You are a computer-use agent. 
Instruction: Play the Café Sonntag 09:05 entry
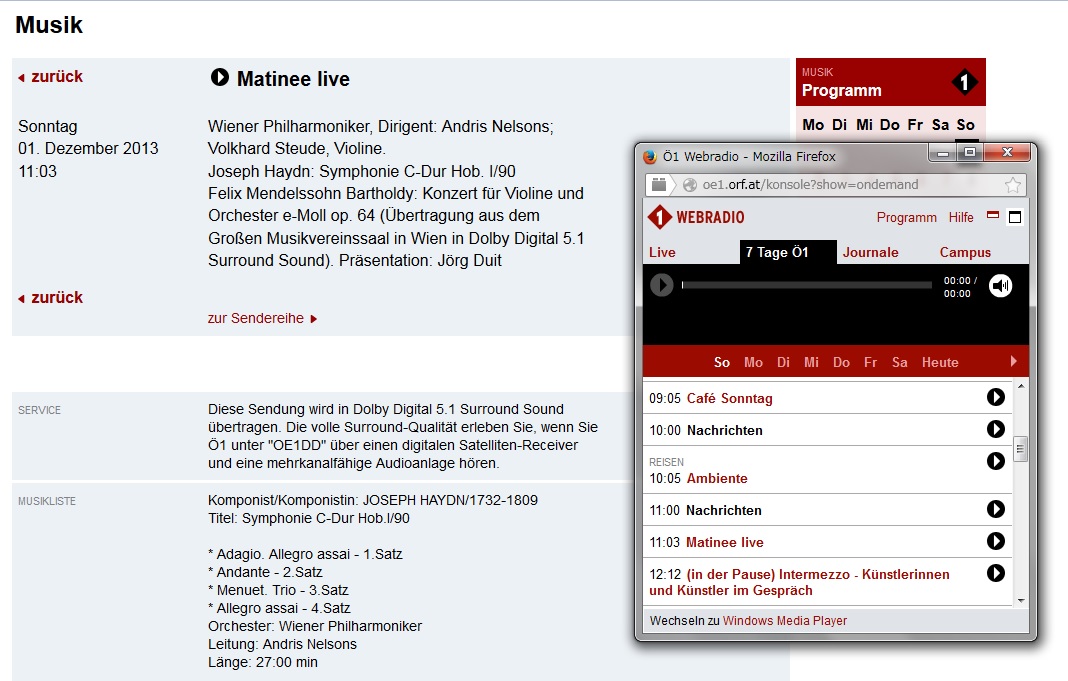(996, 397)
